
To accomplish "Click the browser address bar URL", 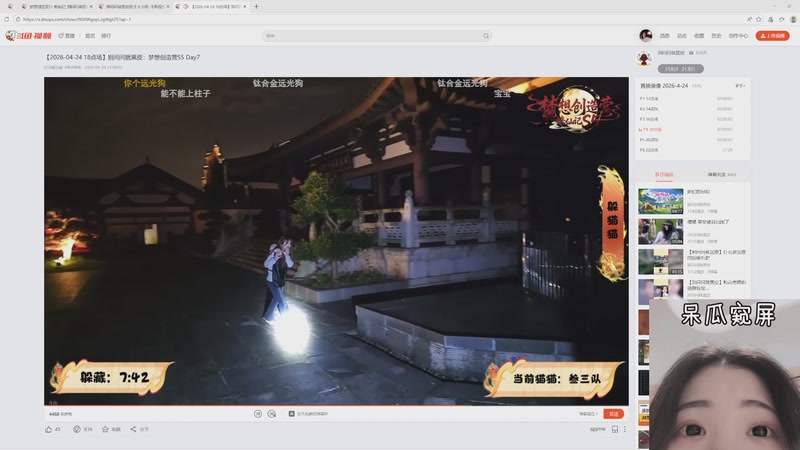I will [x=77, y=19].
